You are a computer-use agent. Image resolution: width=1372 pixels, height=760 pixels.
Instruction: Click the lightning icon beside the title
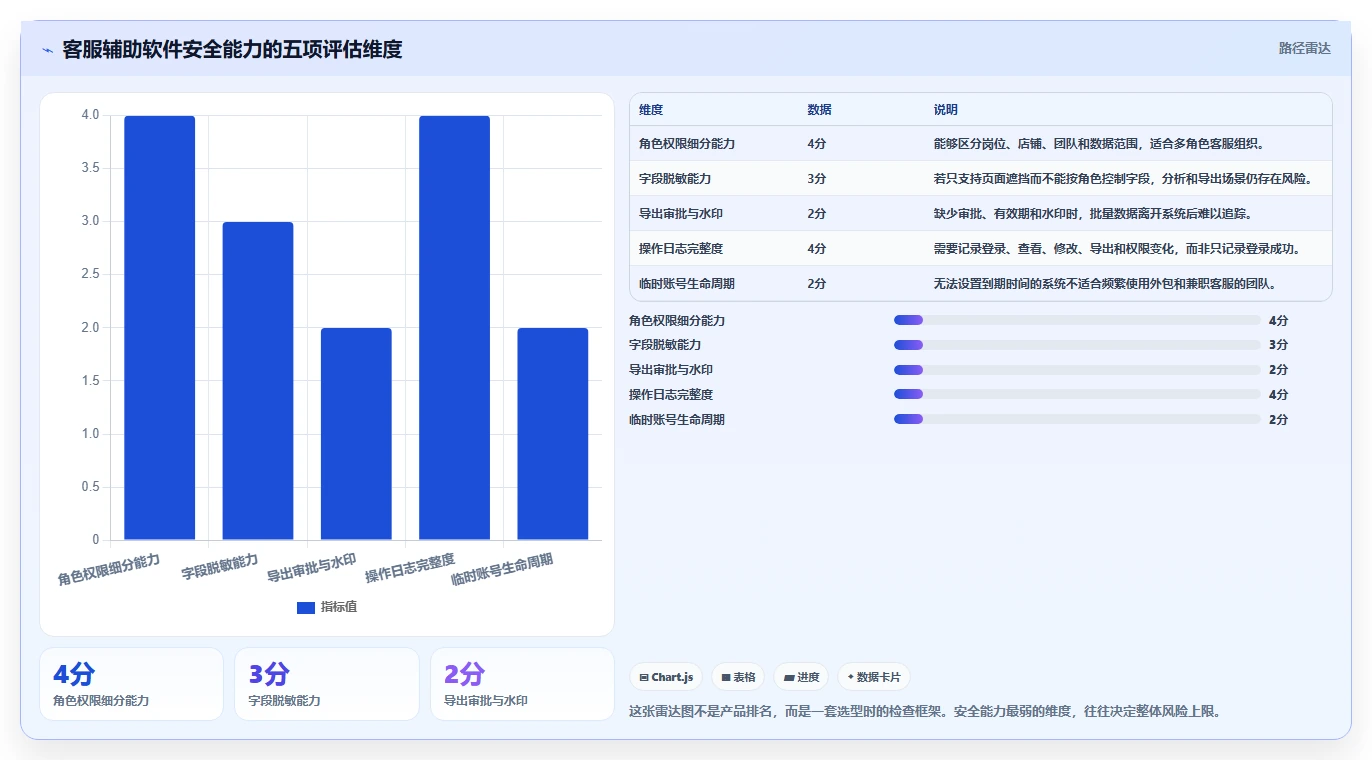[x=47, y=50]
